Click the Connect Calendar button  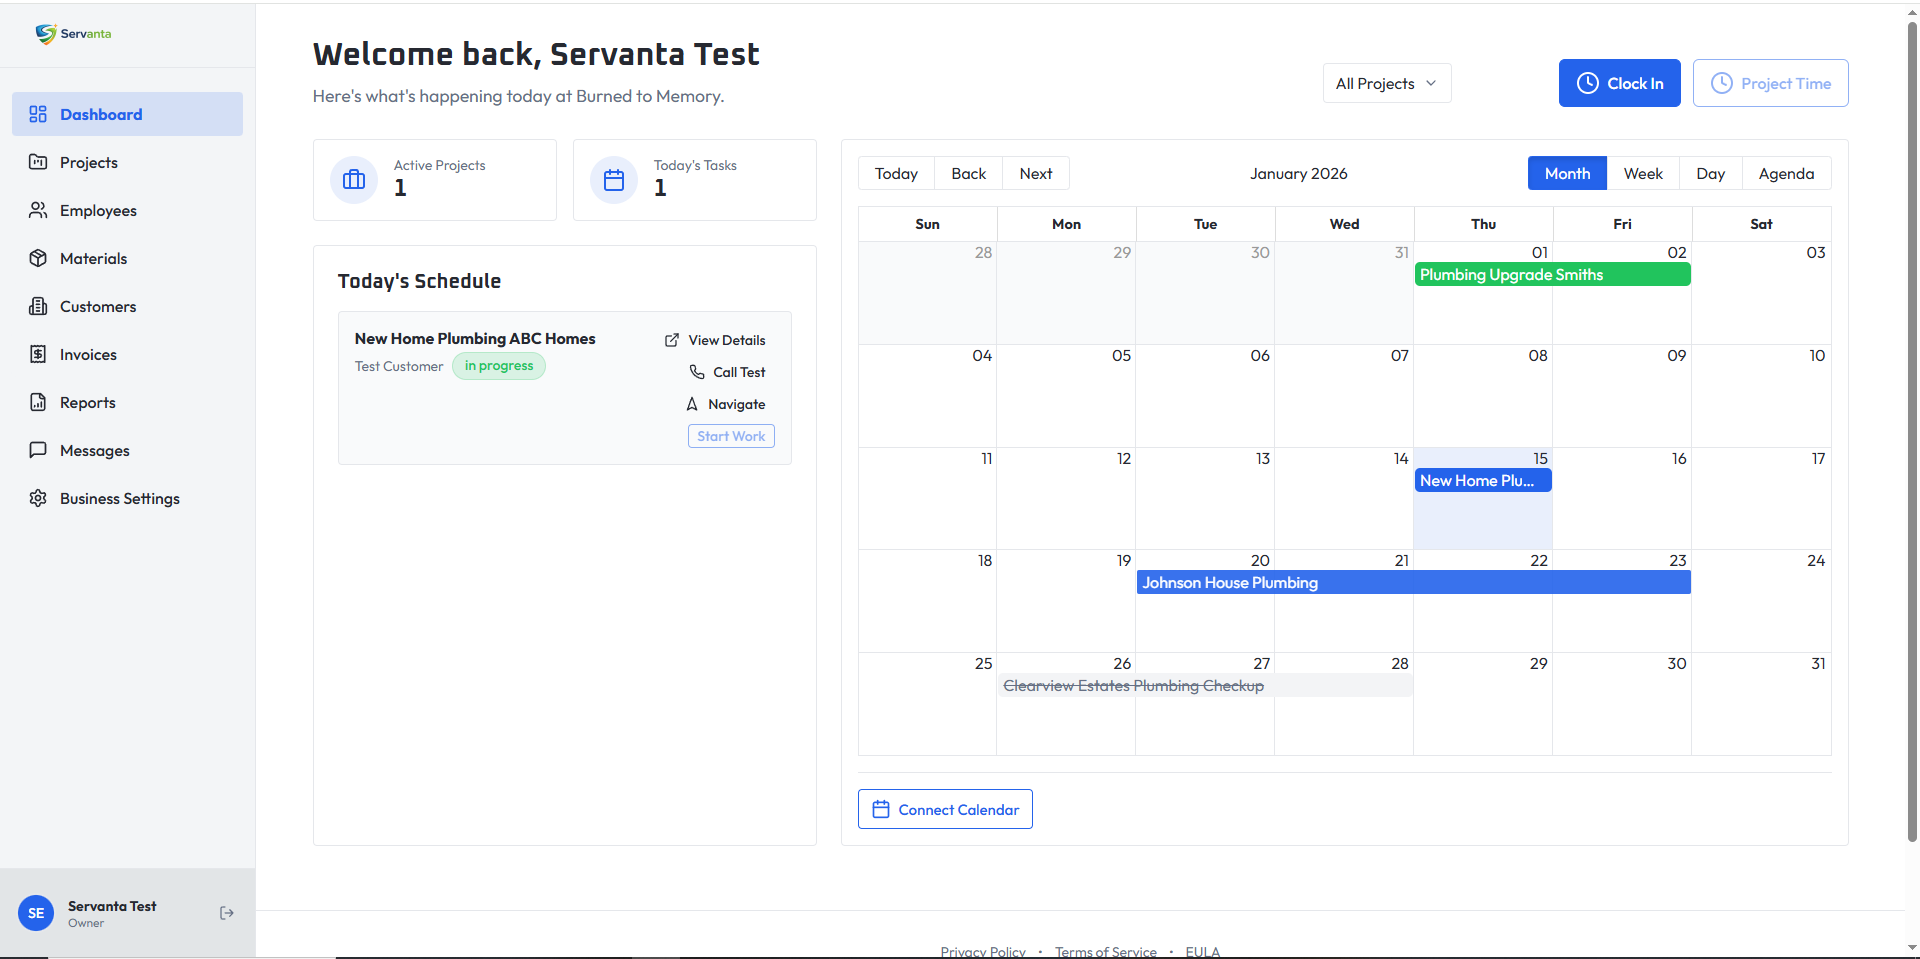[944, 809]
